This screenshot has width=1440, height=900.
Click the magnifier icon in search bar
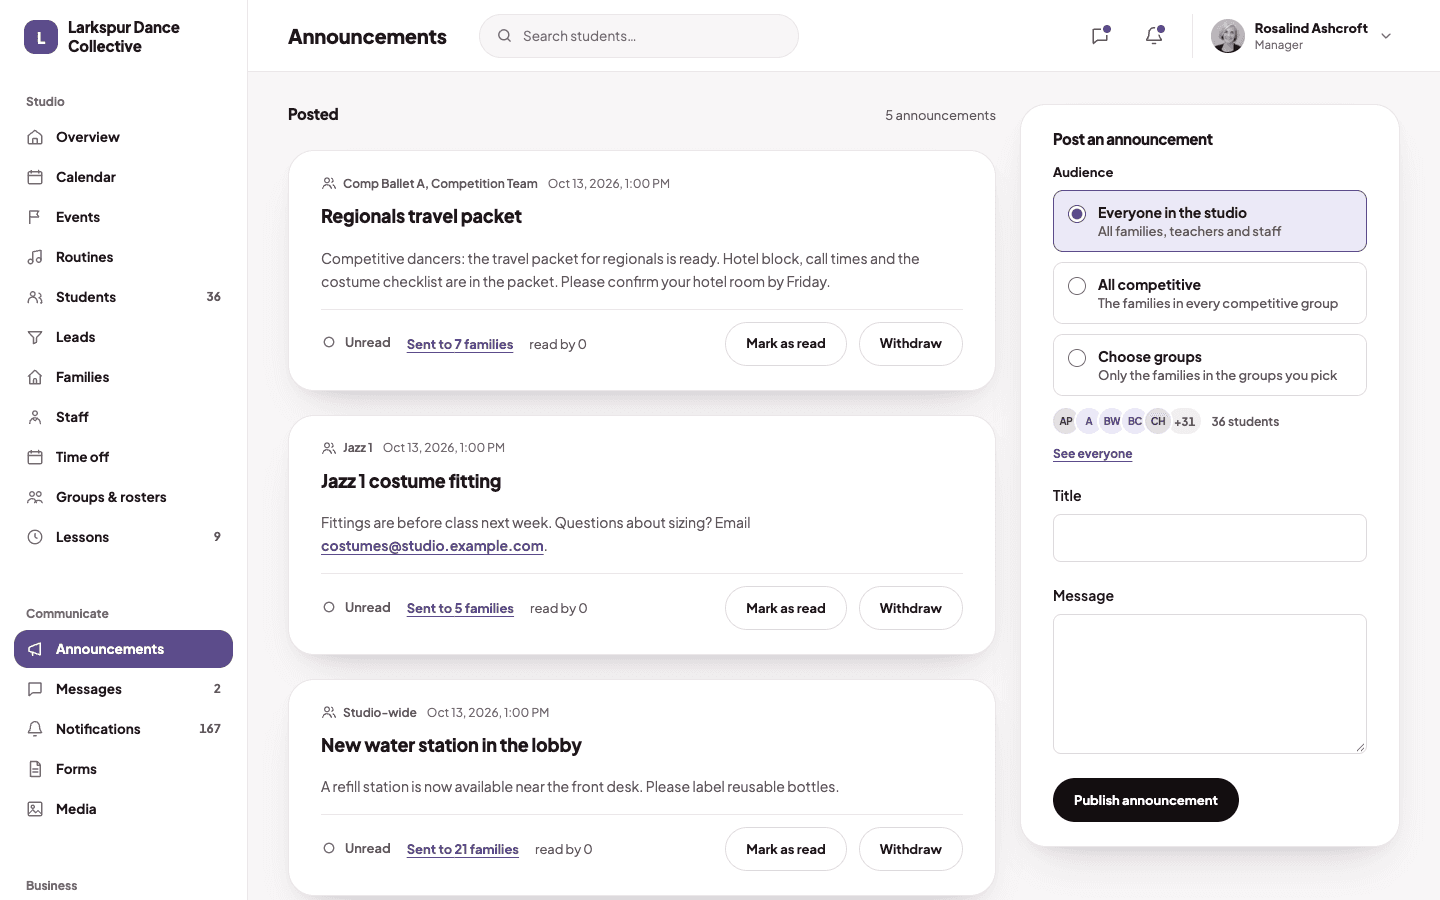tap(504, 36)
